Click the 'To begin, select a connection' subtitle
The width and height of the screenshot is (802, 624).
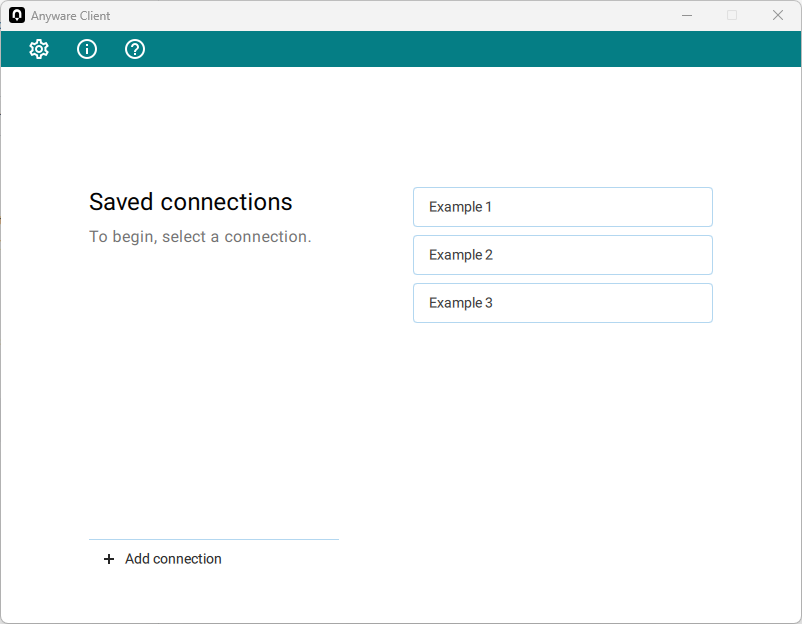point(200,237)
